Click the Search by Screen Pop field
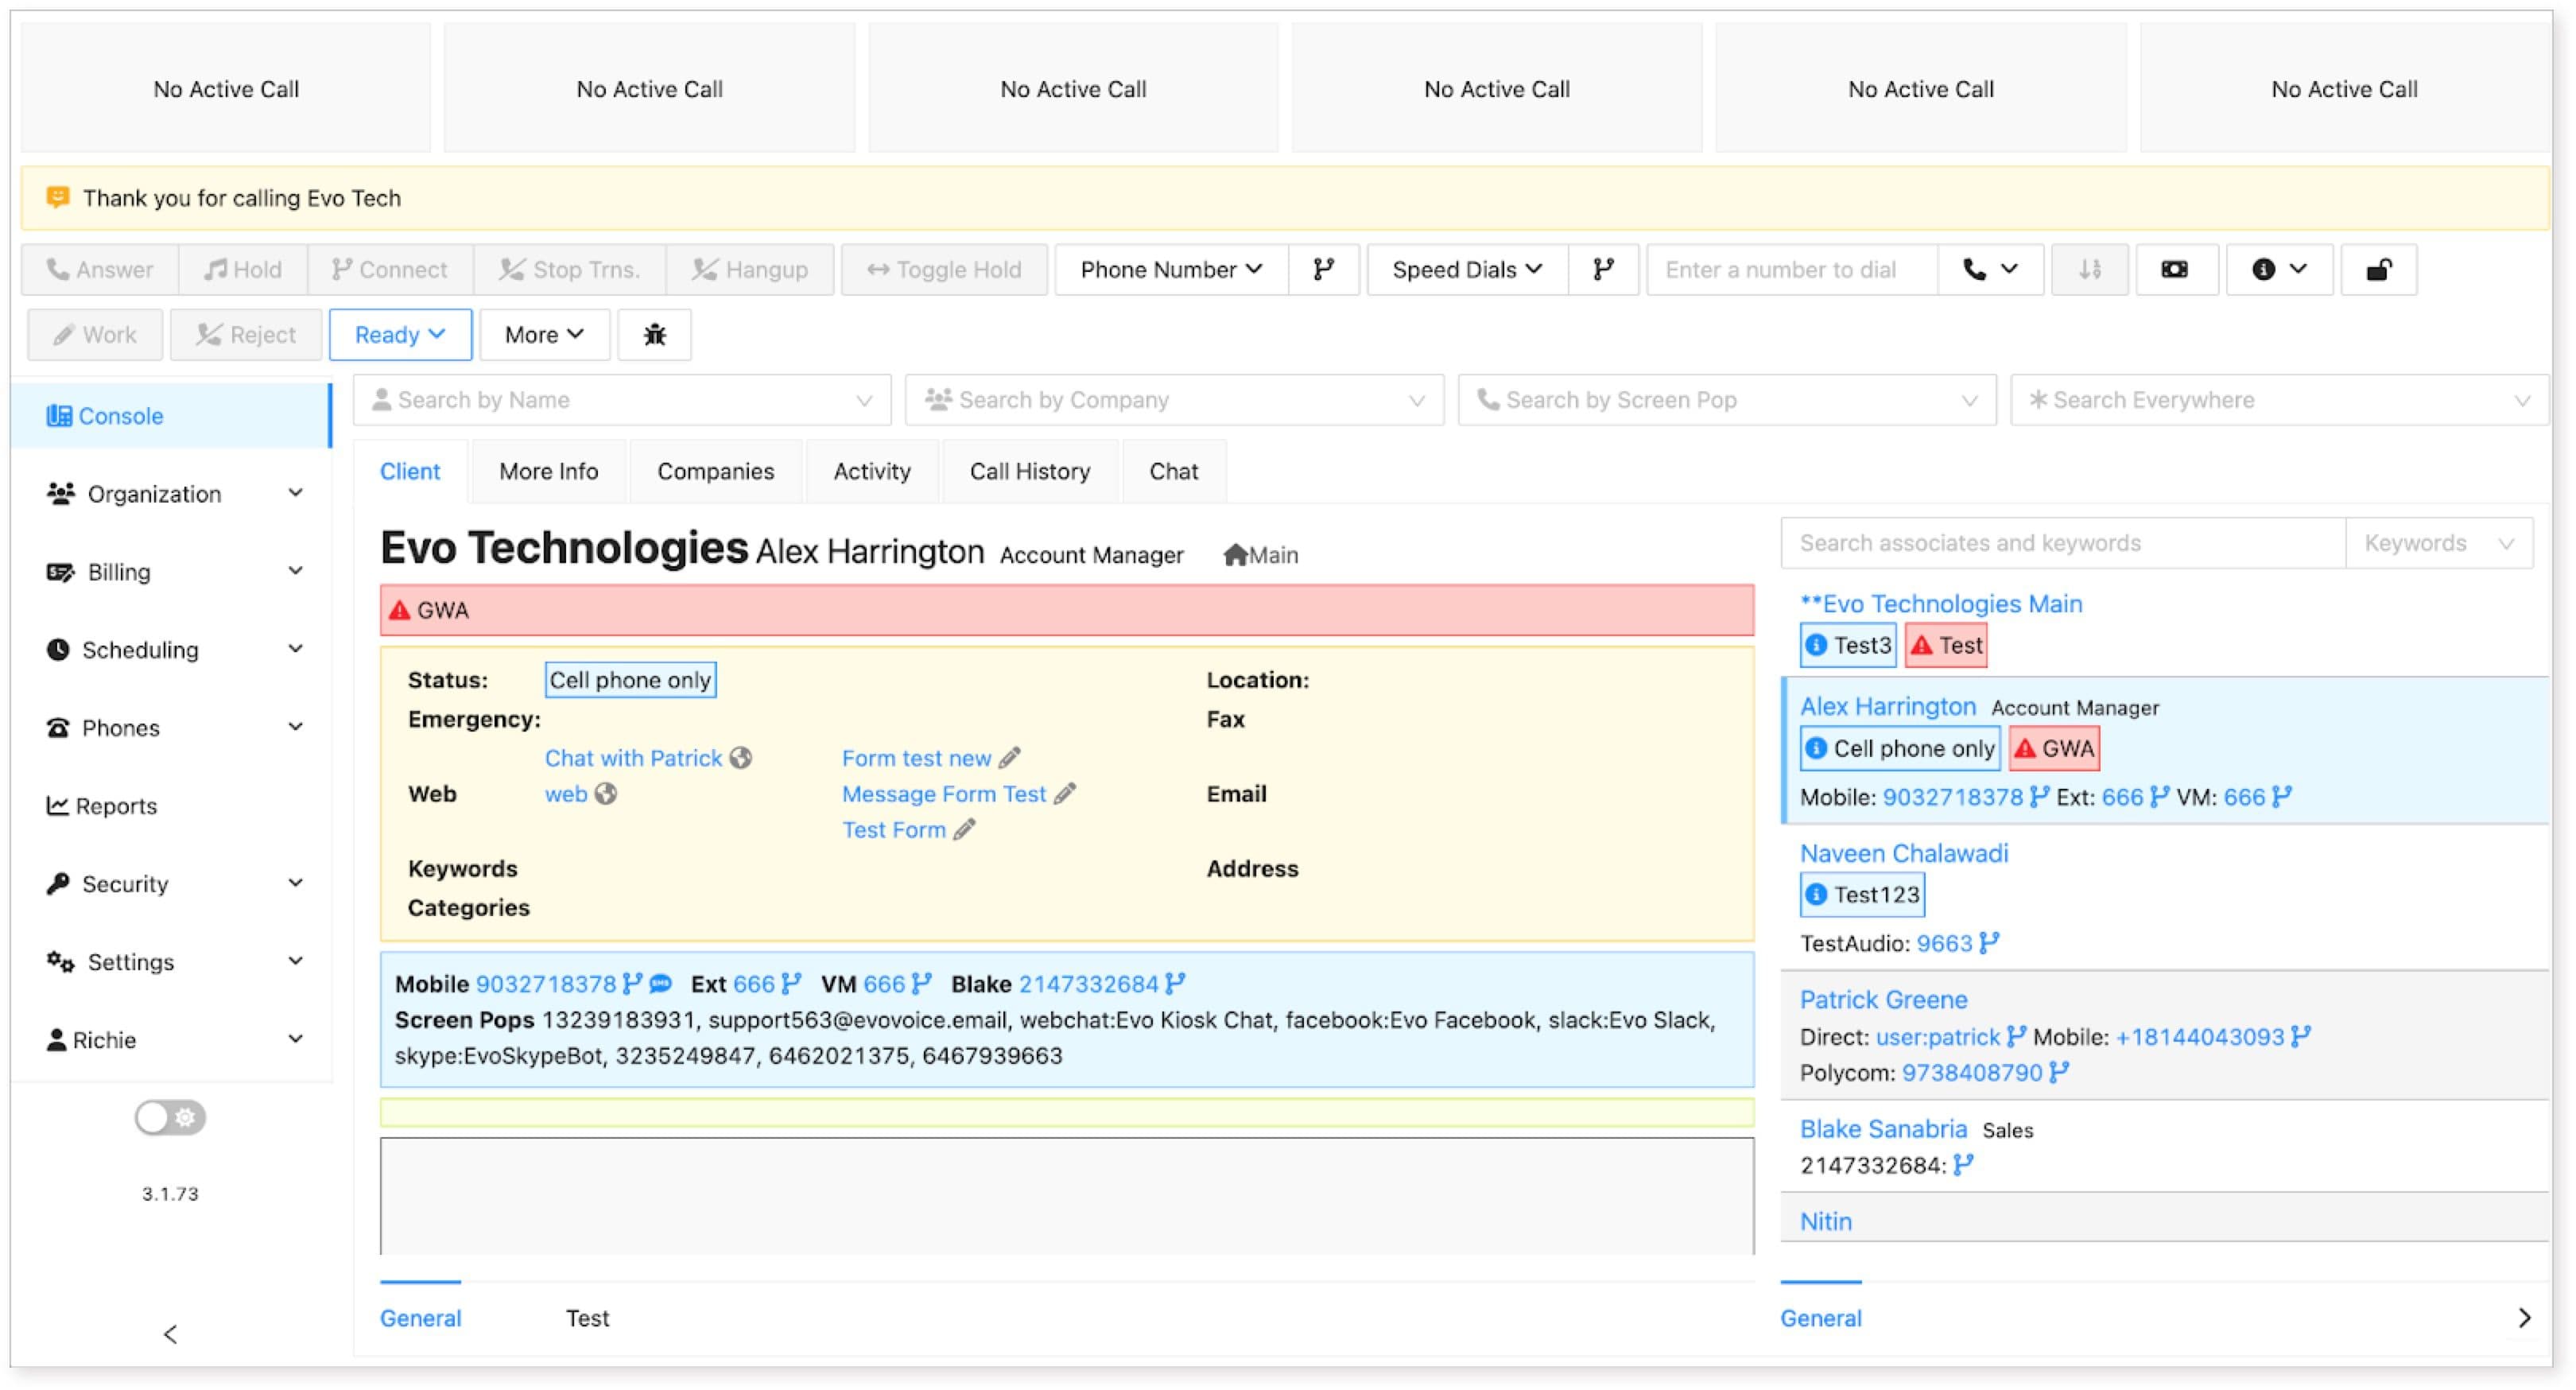2576x1390 pixels. (1727, 400)
